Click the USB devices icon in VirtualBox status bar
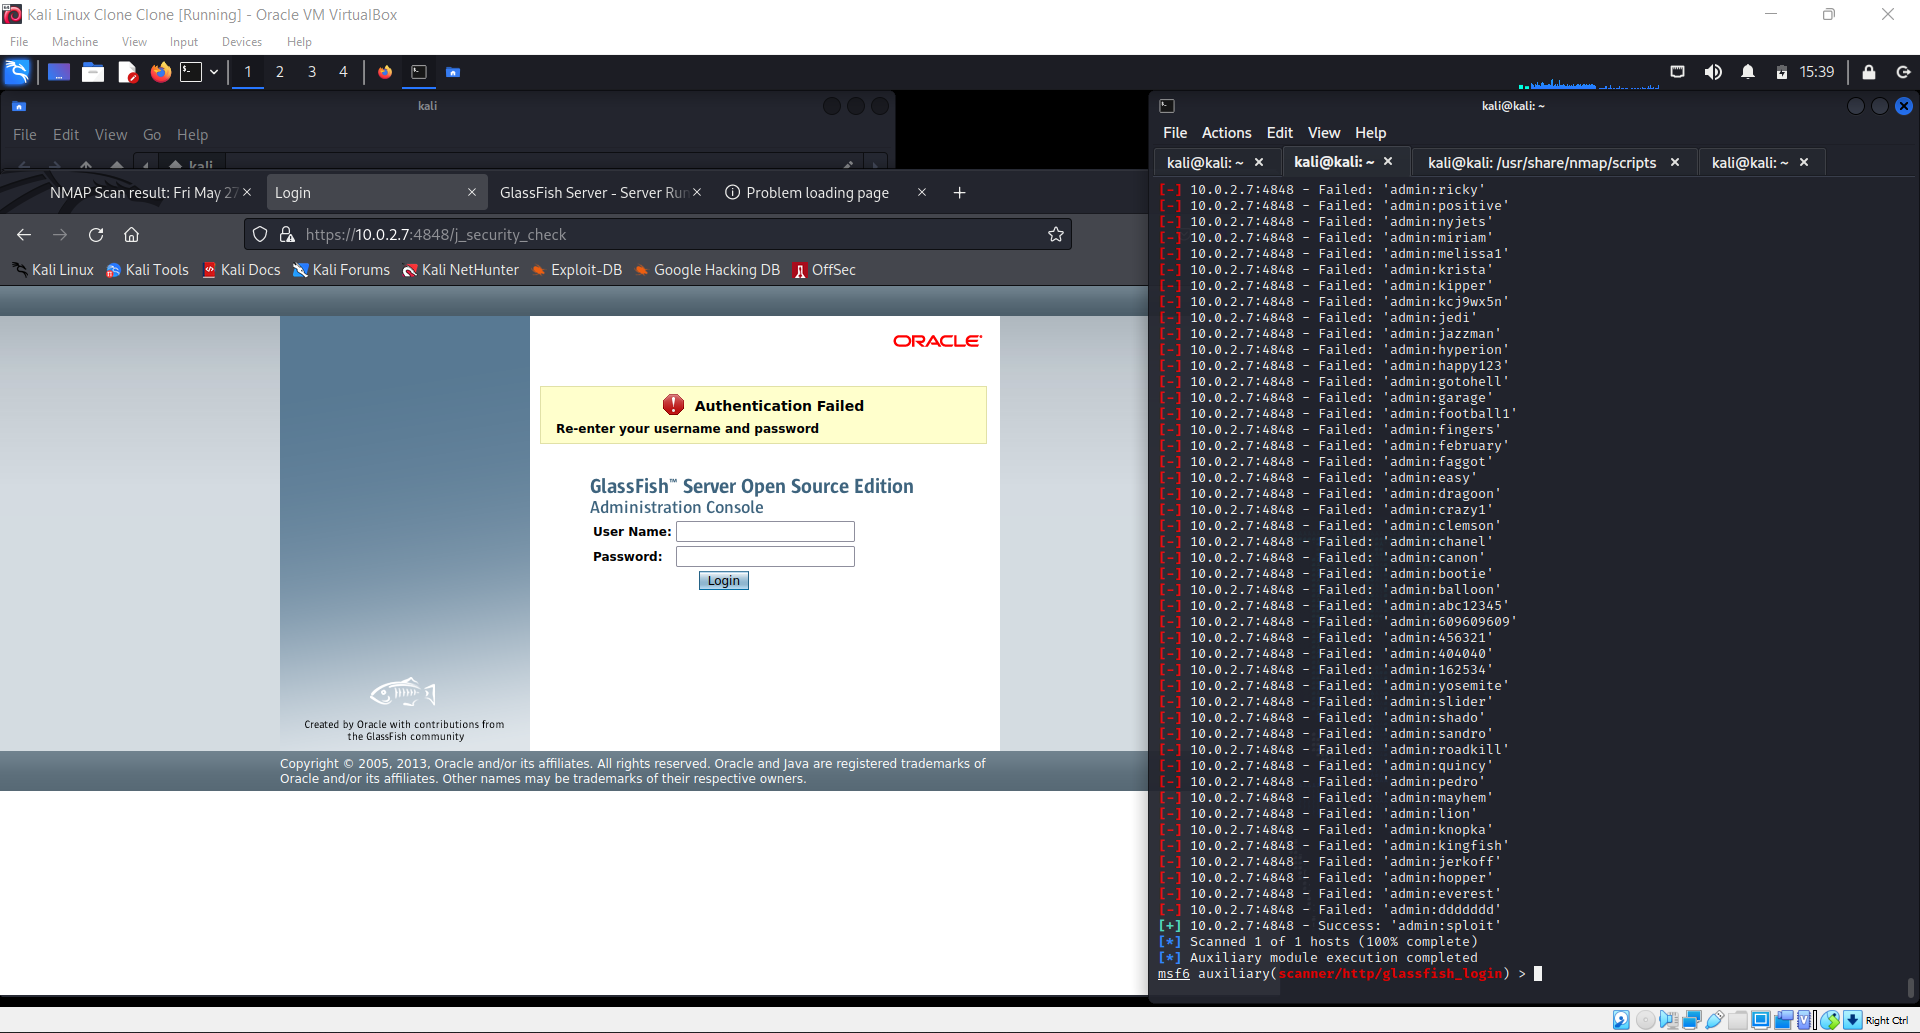The image size is (1920, 1033). (x=1714, y=1019)
